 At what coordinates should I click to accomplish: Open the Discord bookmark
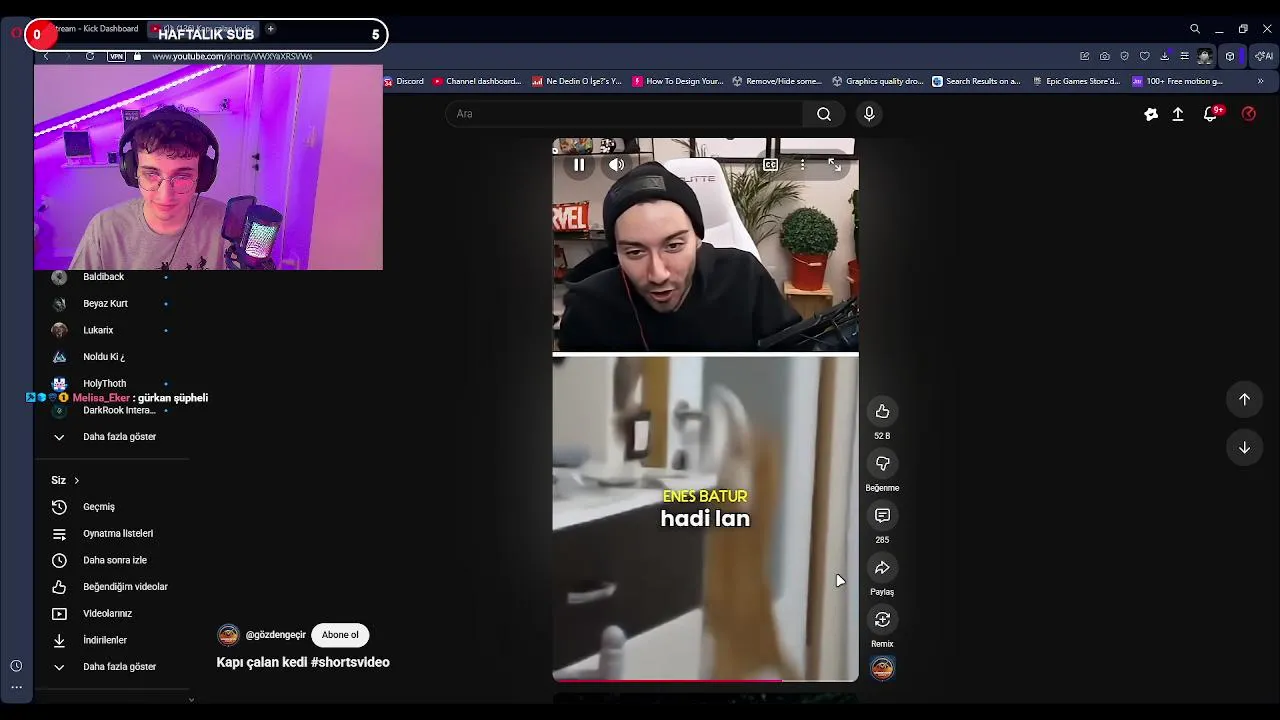coord(404,81)
